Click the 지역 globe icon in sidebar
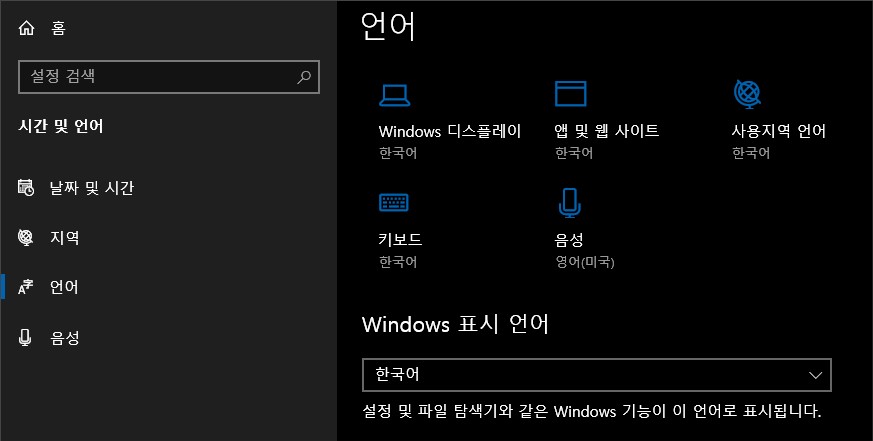 26,237
